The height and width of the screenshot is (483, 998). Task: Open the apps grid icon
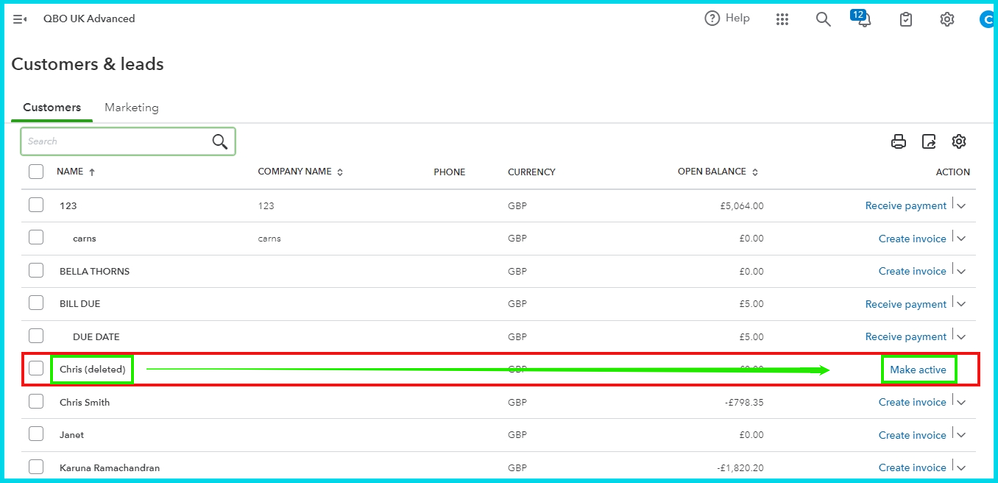tap(782, 19)
